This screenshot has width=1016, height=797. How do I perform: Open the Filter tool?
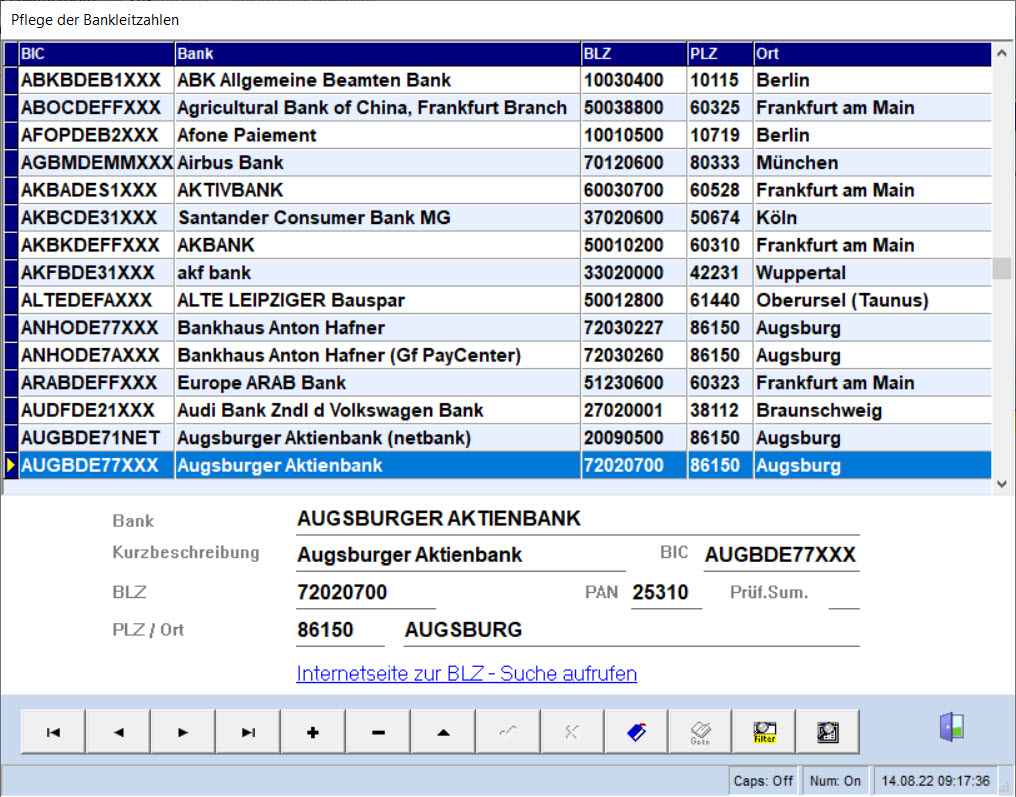pyautogui.click(x=765, y=732)
